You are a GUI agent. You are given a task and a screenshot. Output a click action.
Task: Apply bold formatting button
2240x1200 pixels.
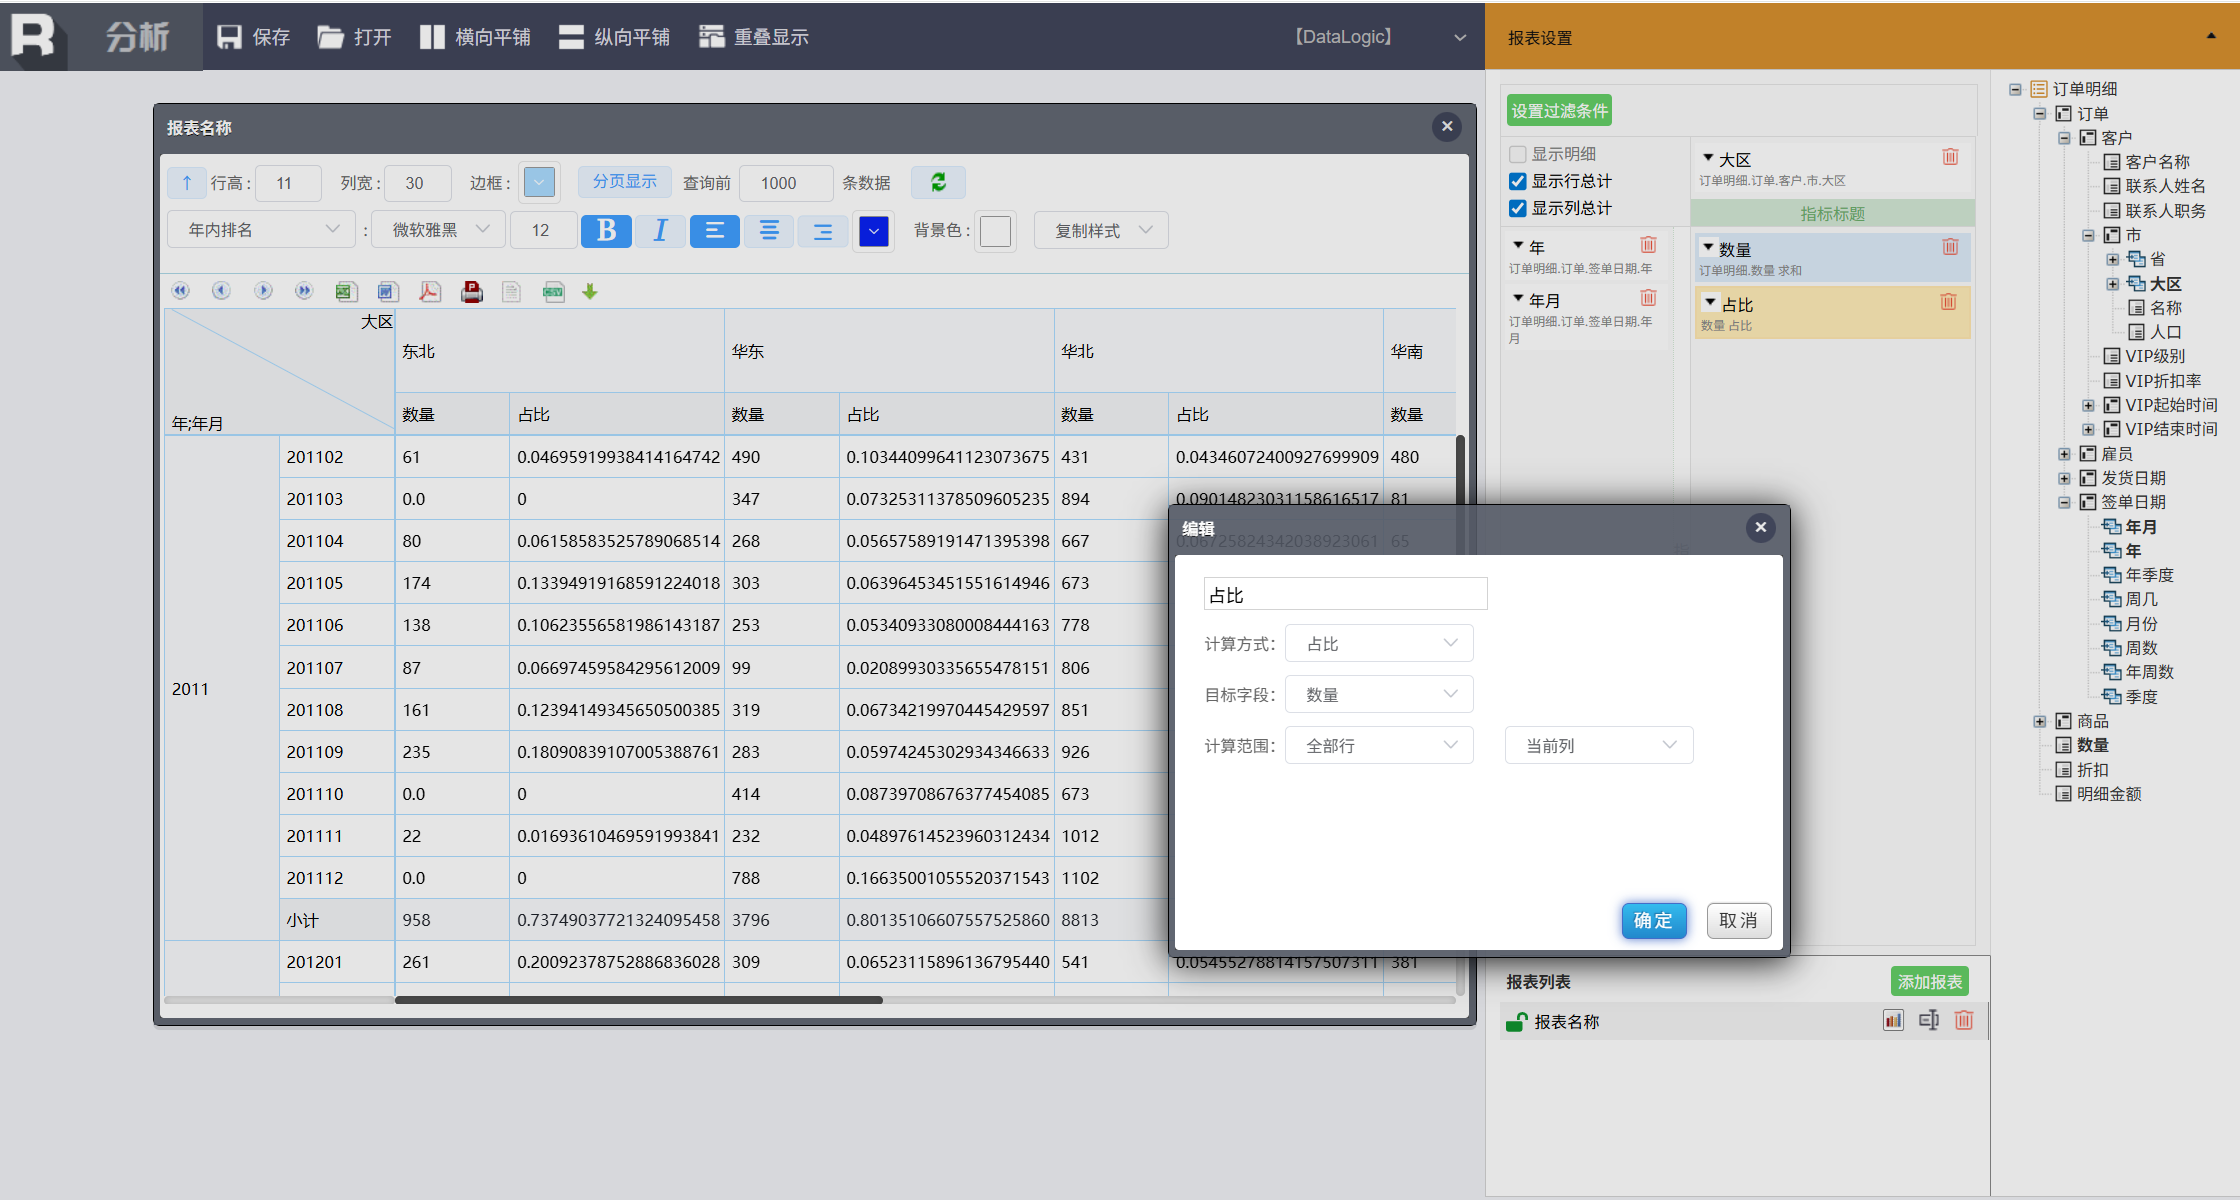tap(606, 231)
